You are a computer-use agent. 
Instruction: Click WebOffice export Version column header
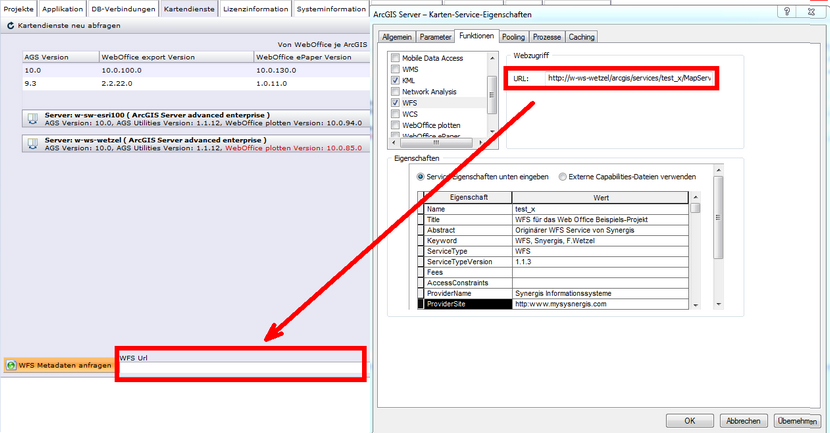177,57
